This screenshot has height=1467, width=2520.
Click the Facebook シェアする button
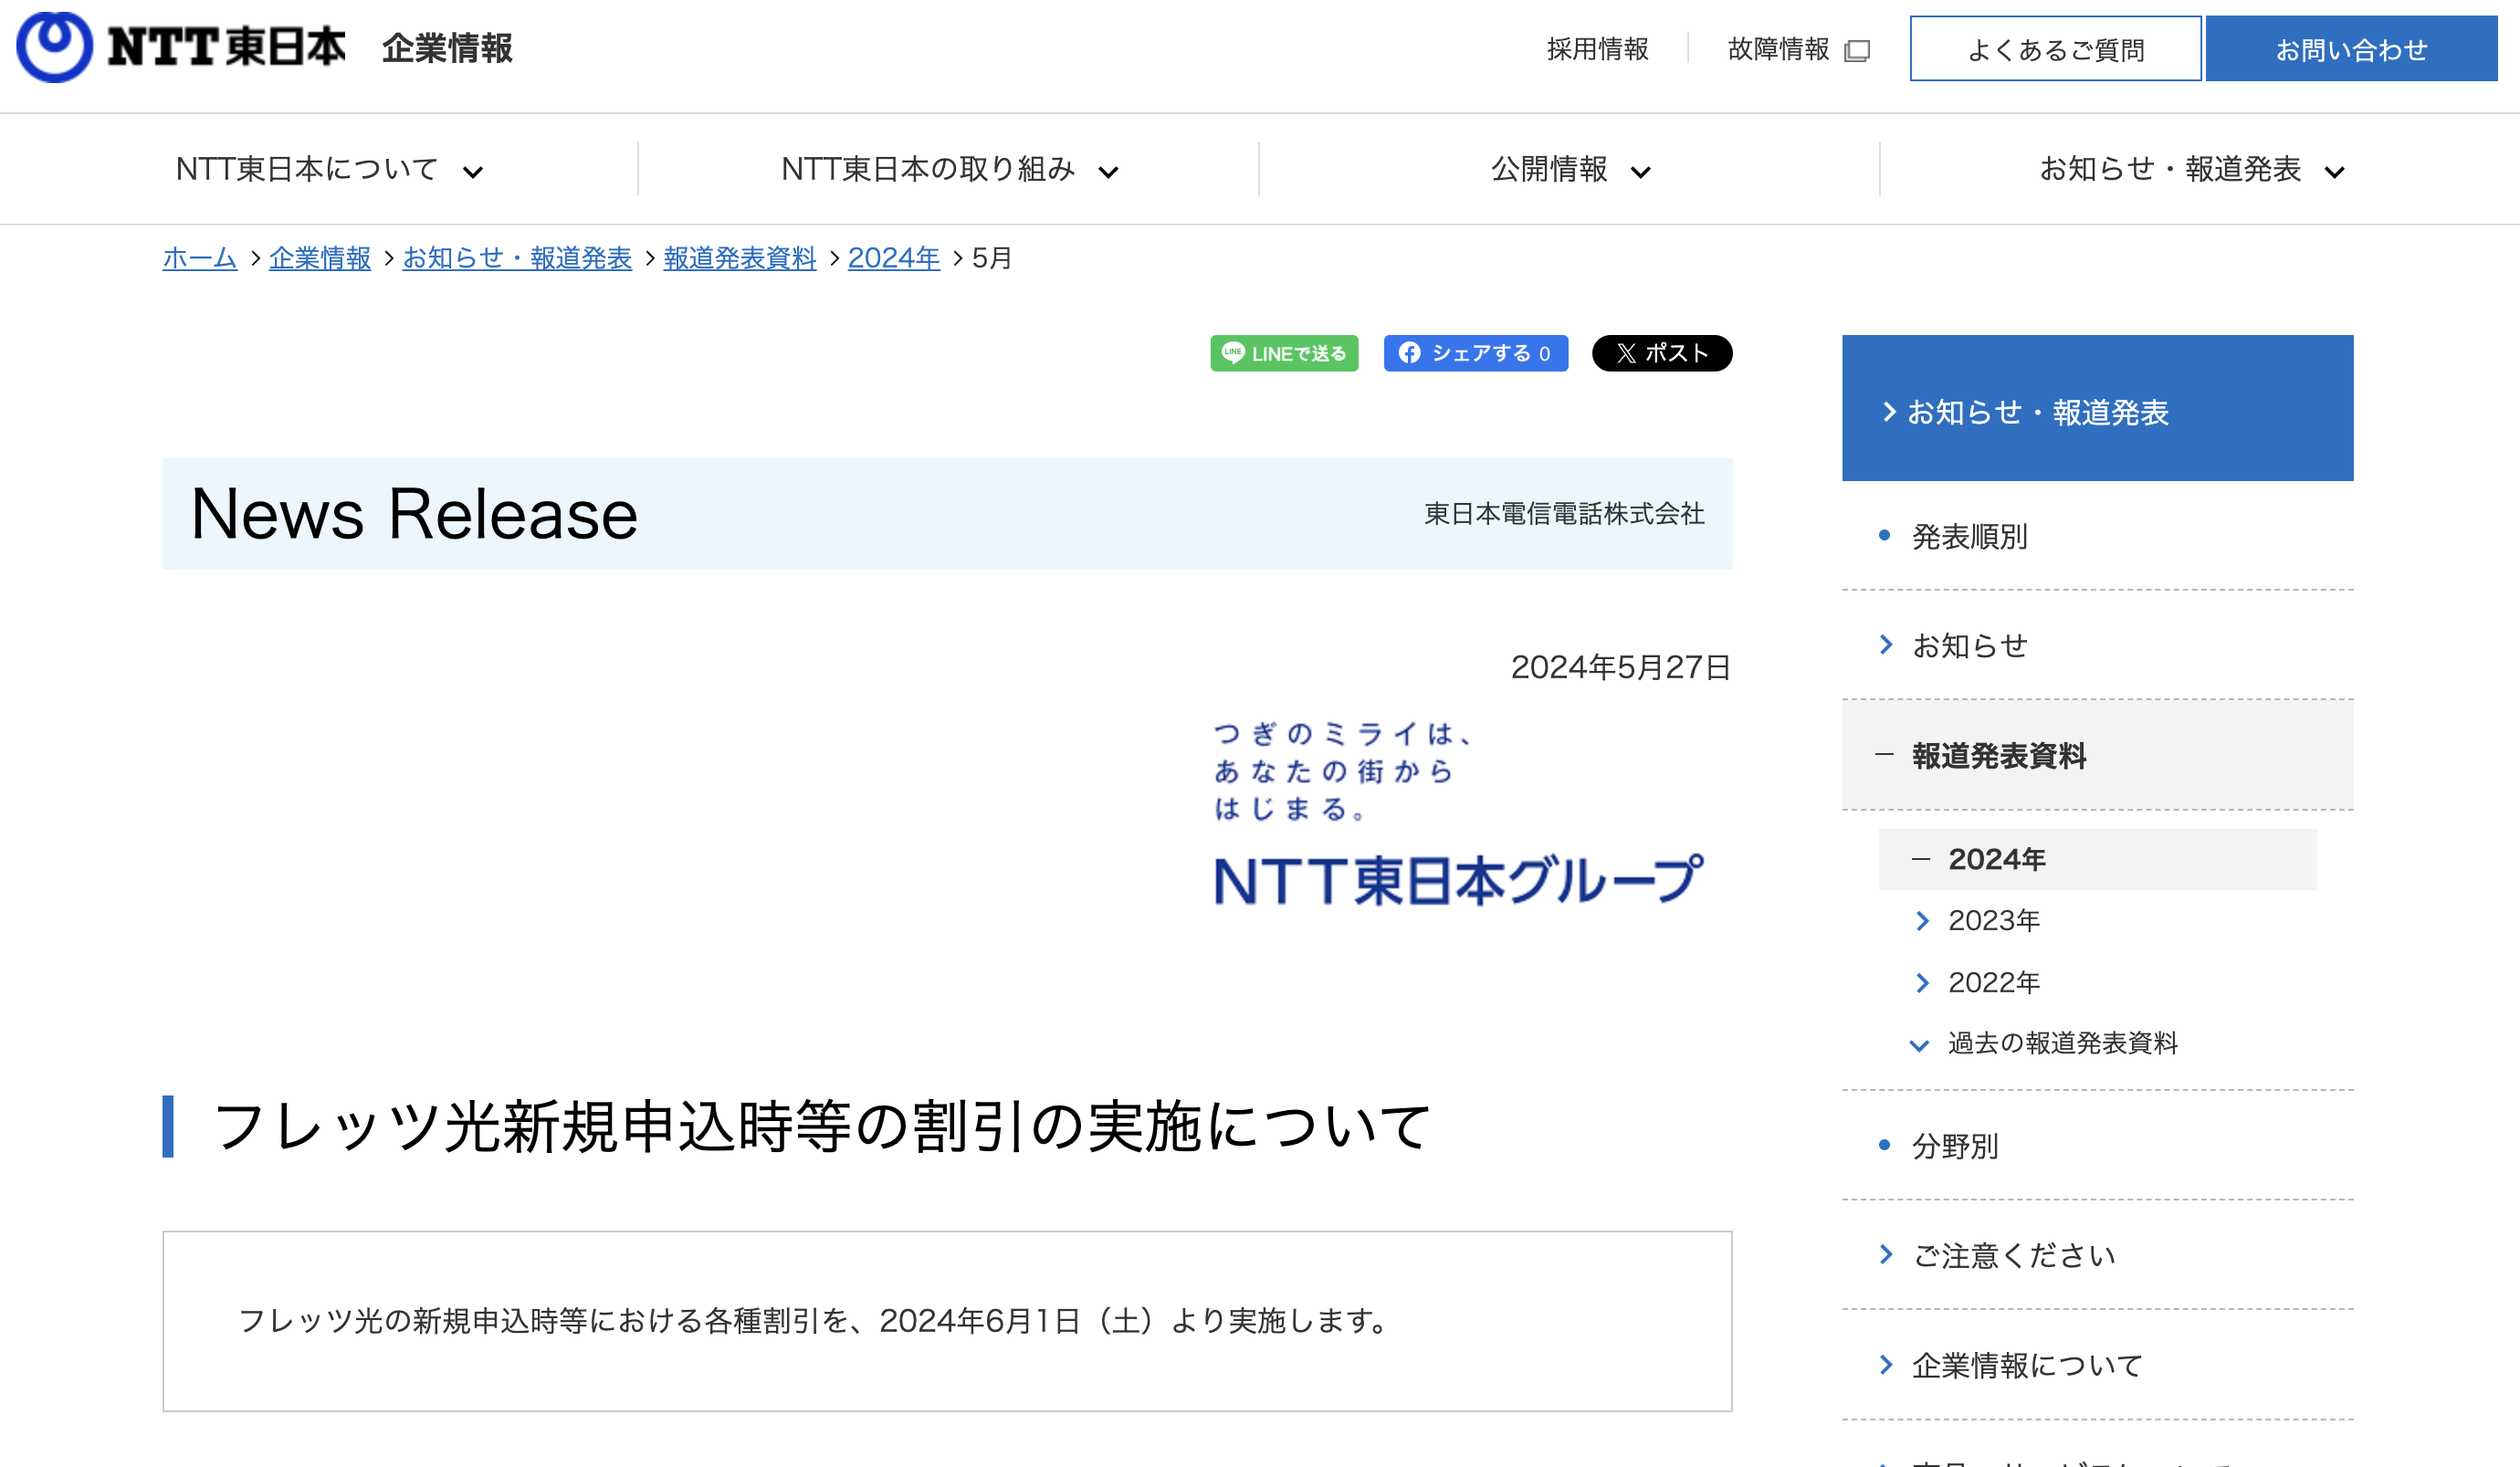coord(1475,353)
